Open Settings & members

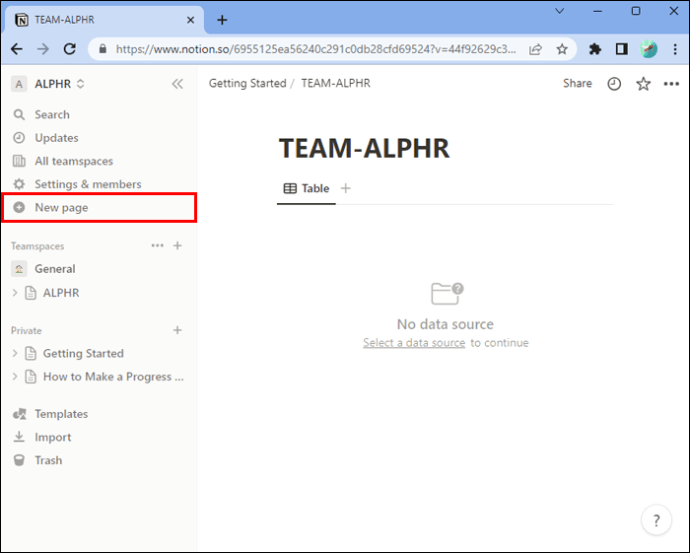click(x=99, y=184)
